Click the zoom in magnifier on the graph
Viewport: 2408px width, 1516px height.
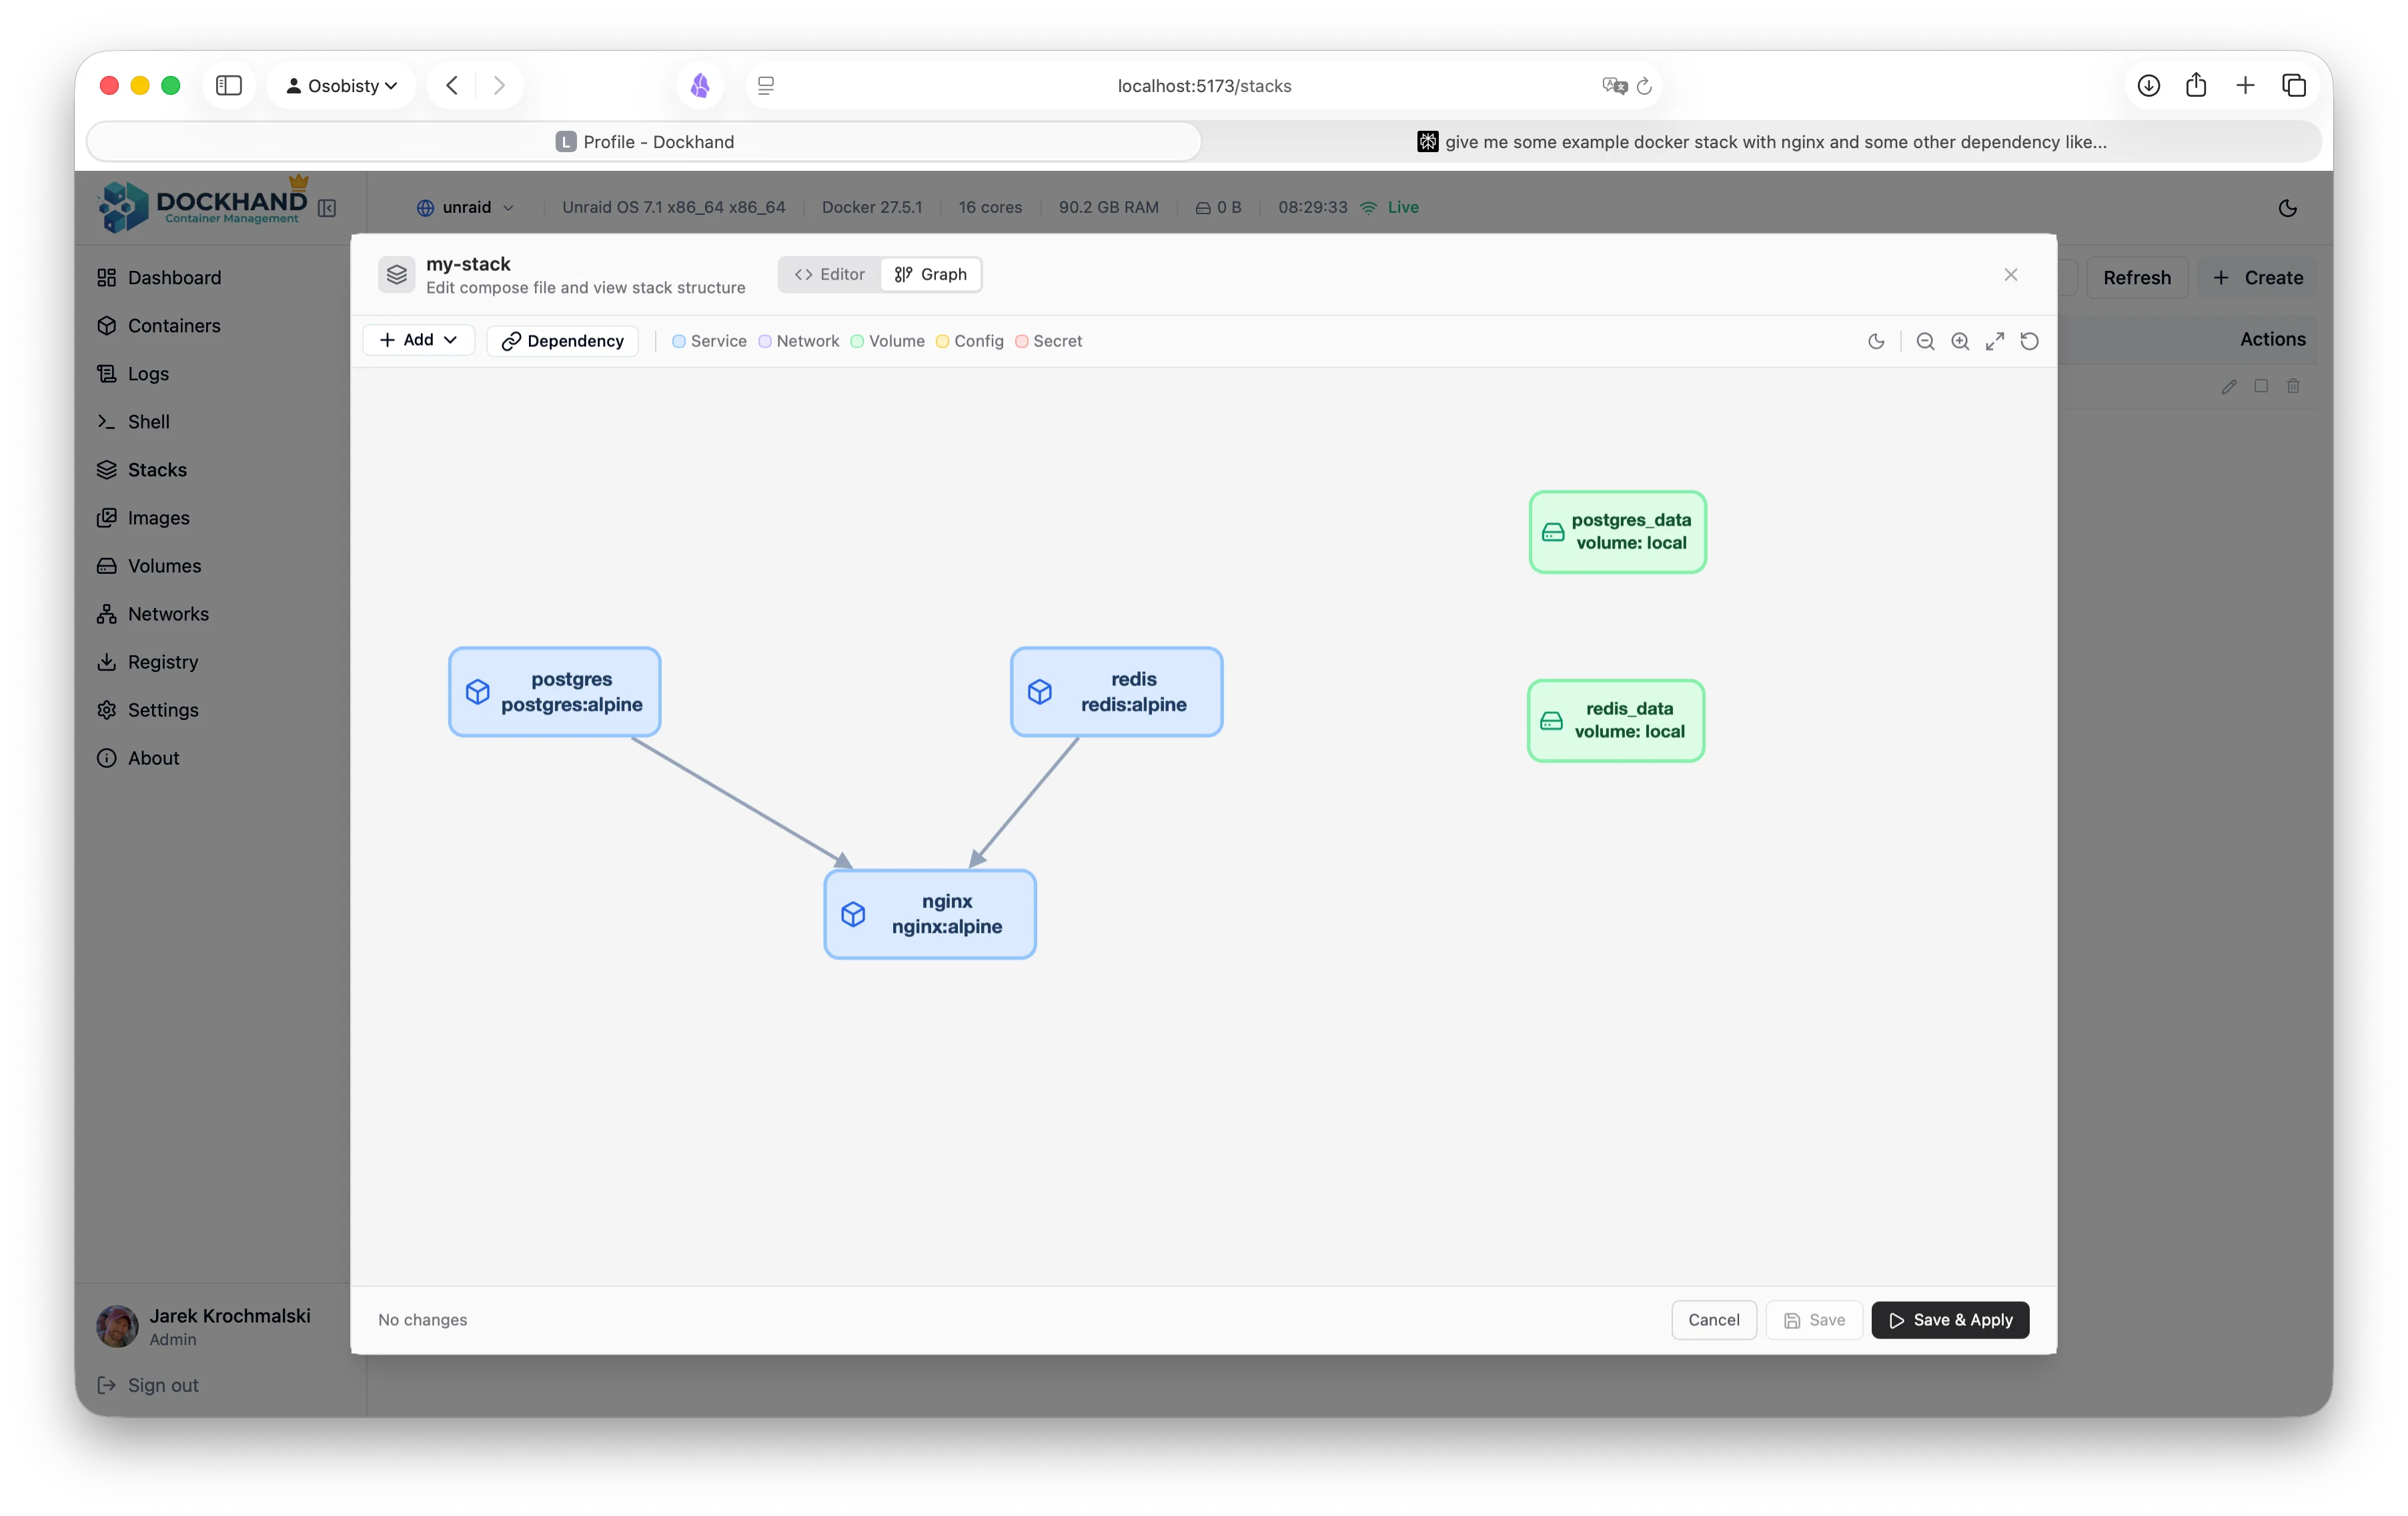click(x=1960, y=341)
